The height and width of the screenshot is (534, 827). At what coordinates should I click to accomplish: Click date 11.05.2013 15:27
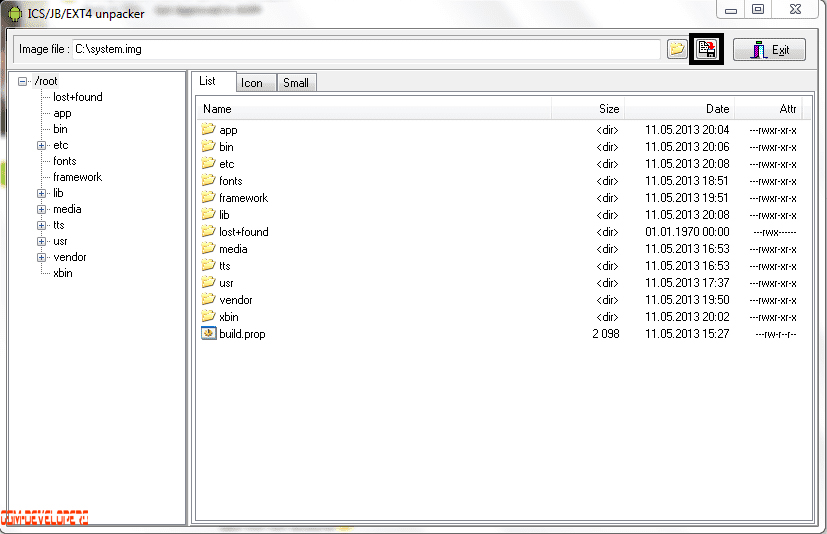687,334
